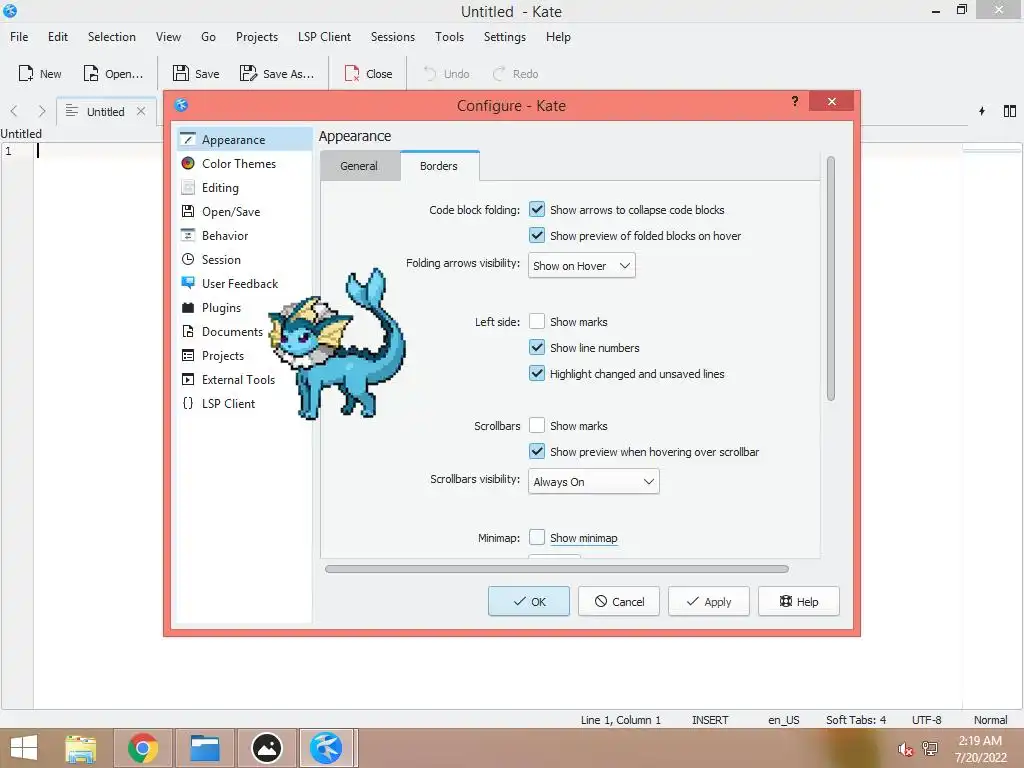Open the Settings menu
This screenshot has width=1024, height=768.
pyautogui.click(x=505, y=37)
